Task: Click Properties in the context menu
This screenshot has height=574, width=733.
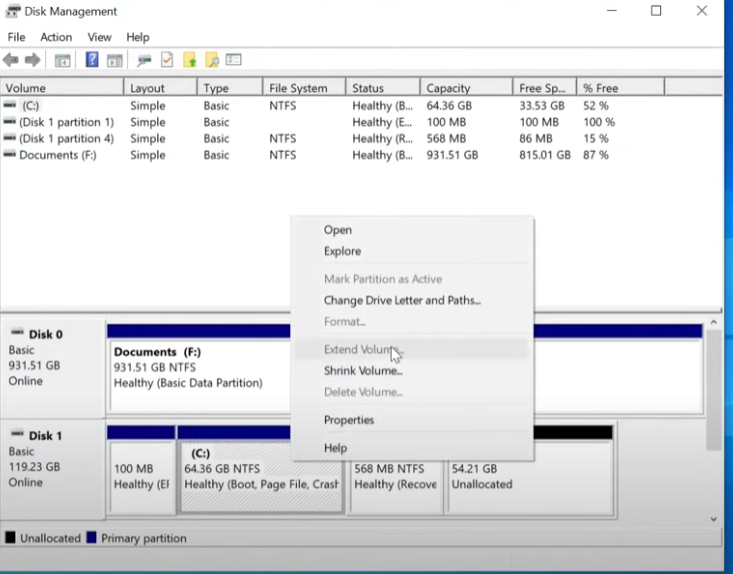Action: tap(349, 420)
